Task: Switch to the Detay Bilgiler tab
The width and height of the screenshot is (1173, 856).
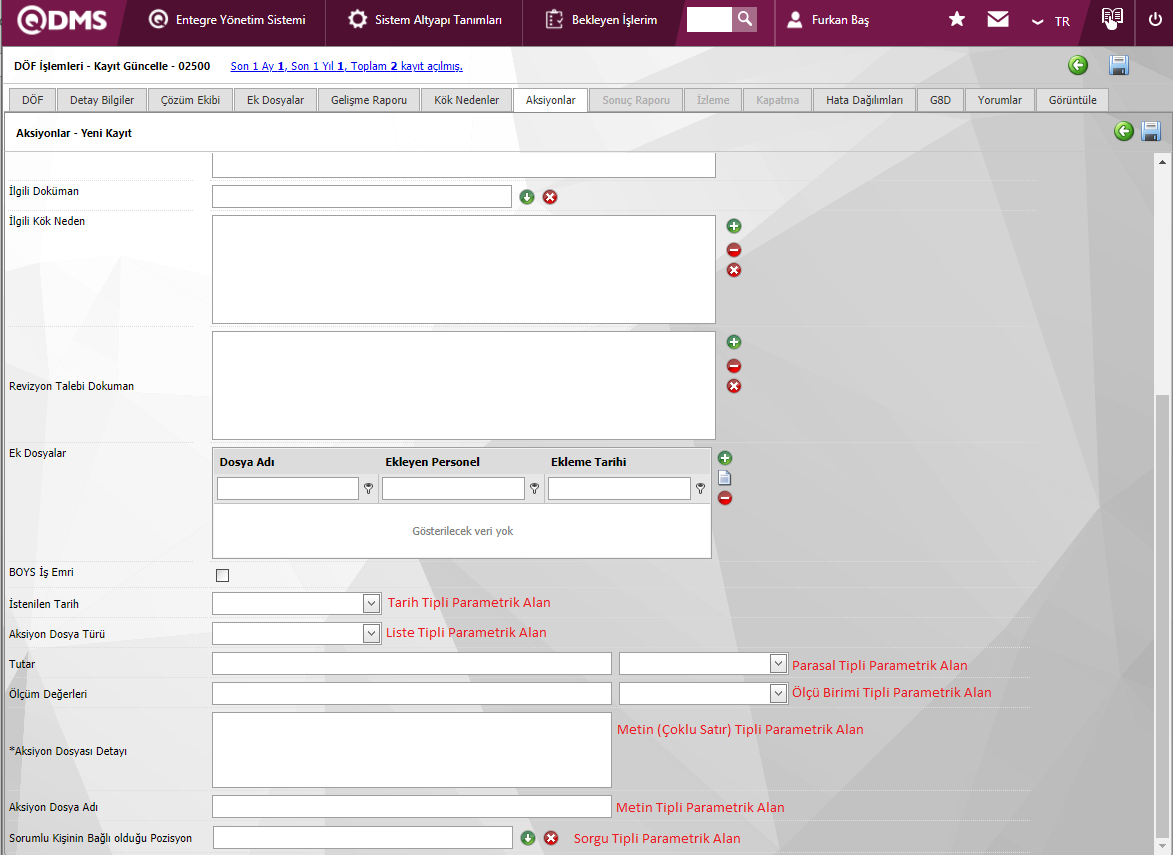Action: tap(102, 100)
